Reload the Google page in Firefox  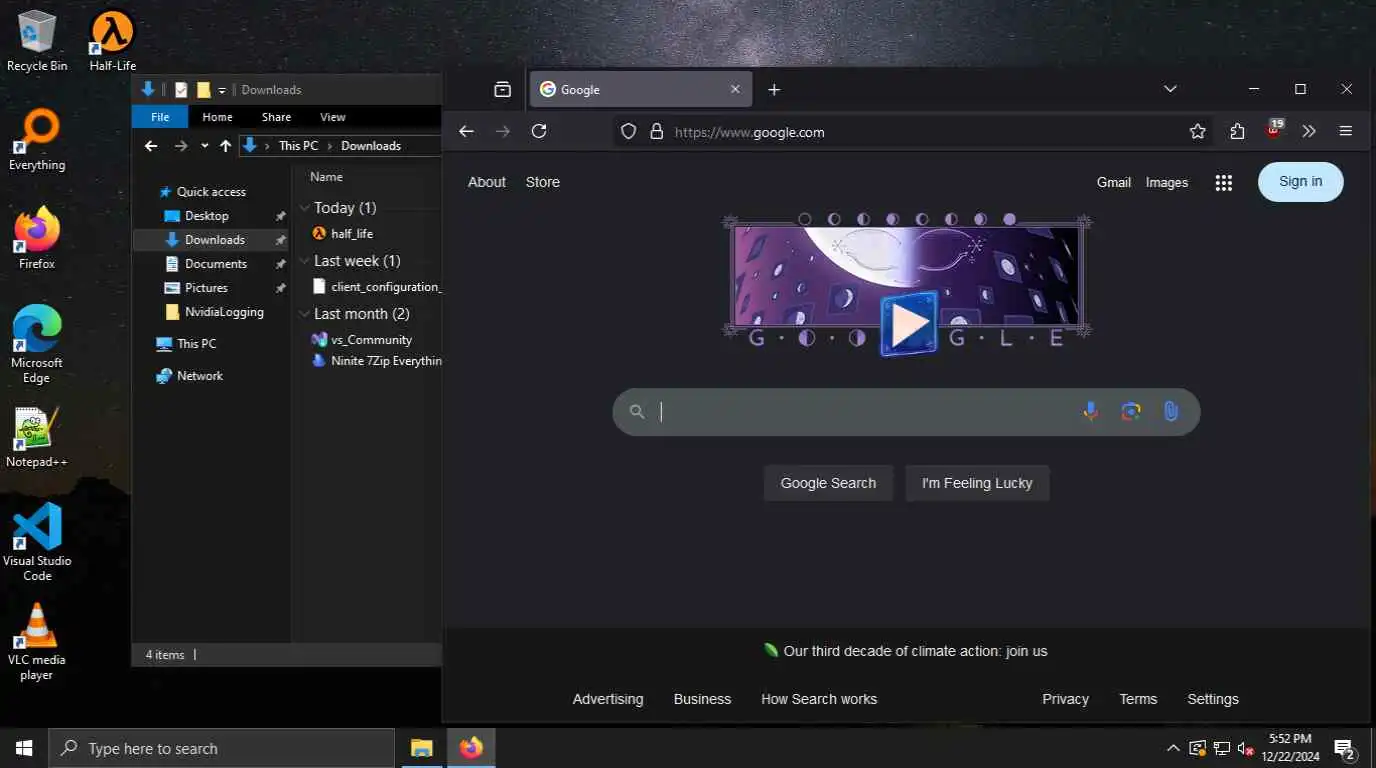pos(539,132)
